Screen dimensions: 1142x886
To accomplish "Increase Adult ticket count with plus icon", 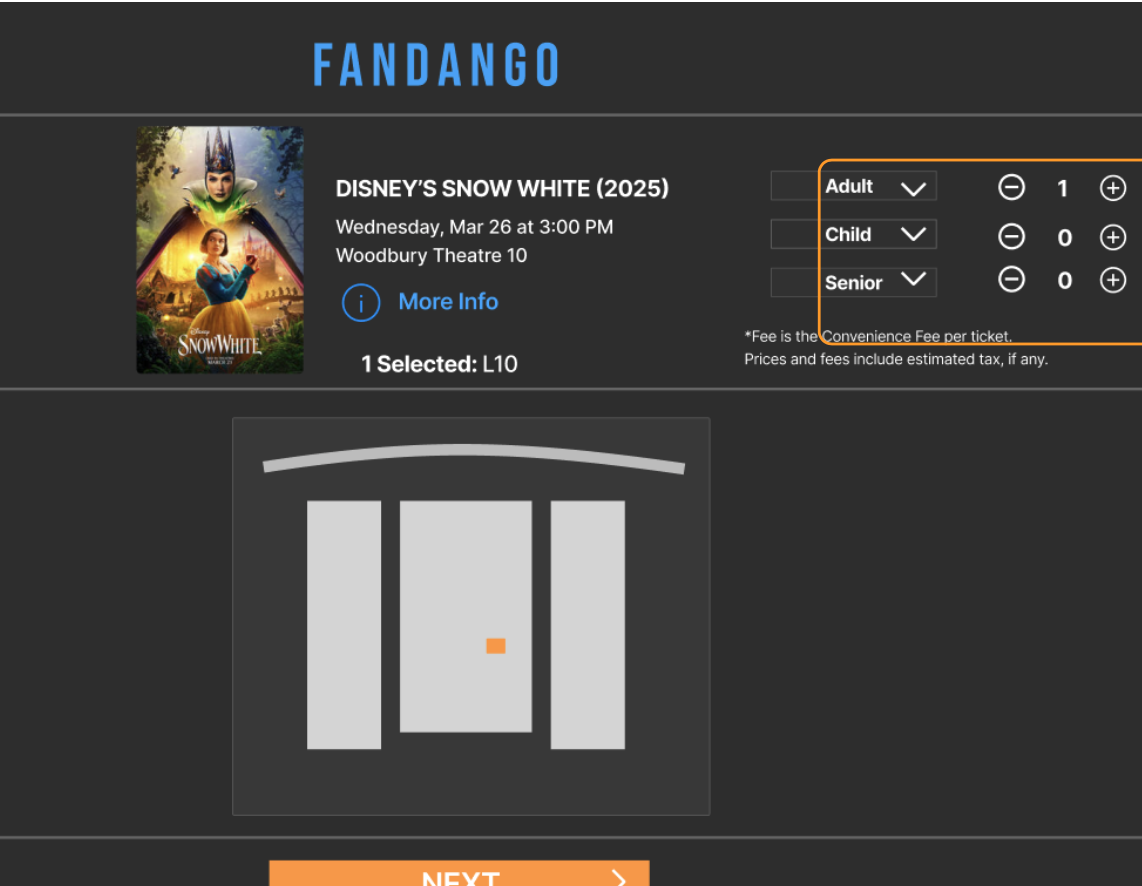I will [1112, 187].
